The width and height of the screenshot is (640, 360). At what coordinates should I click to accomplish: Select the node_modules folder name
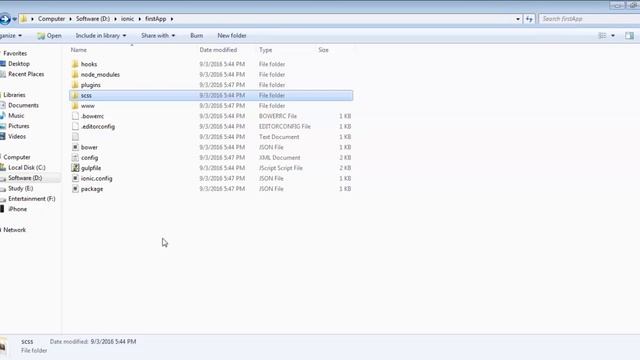click(x=100, y=74)
